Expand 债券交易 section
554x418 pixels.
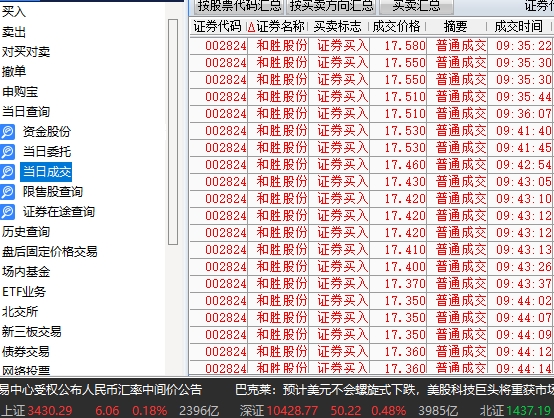pos(26,352)
